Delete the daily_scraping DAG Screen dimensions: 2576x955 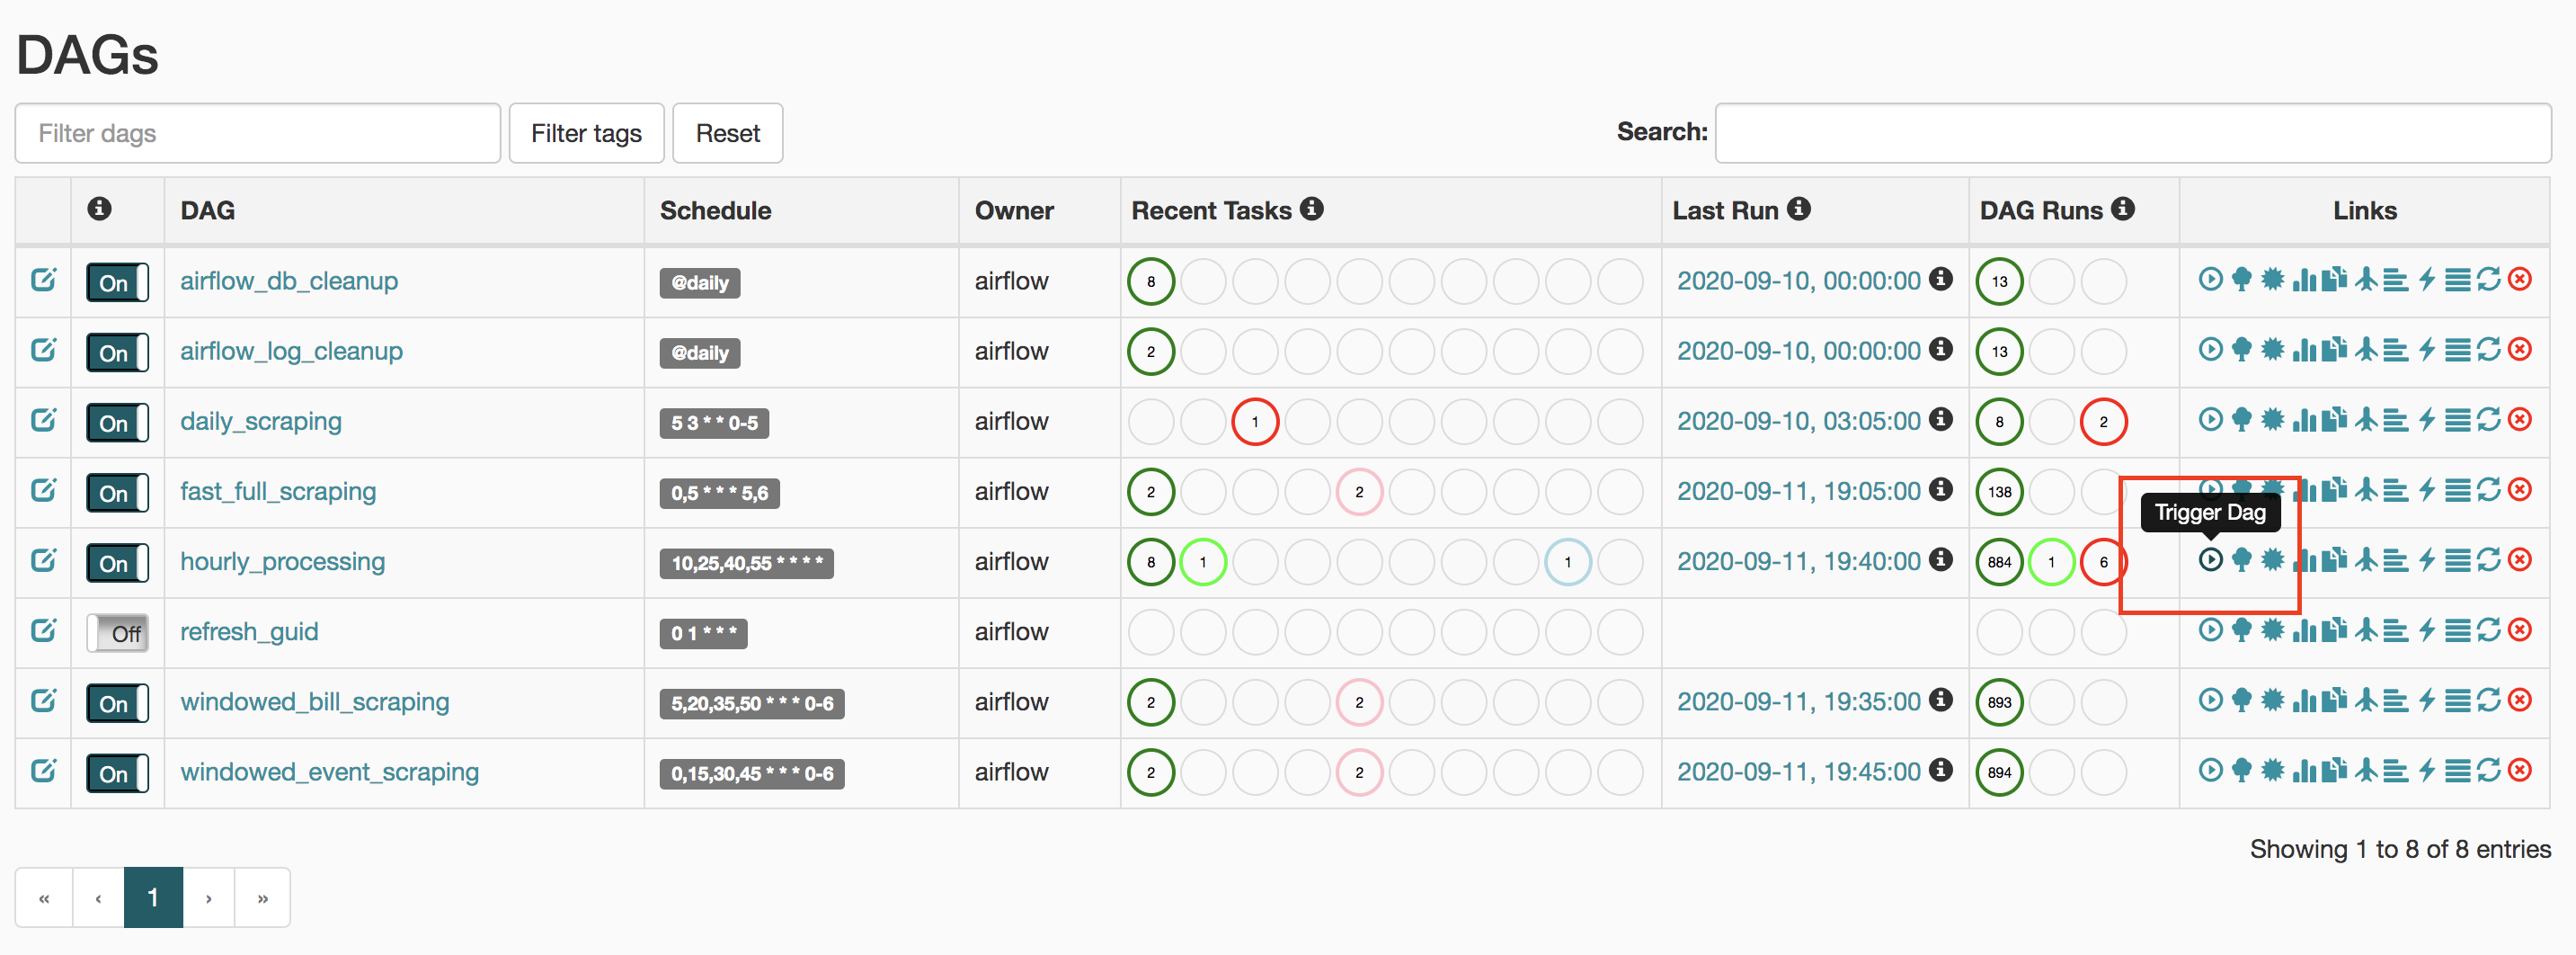[x=2520, y=420]
